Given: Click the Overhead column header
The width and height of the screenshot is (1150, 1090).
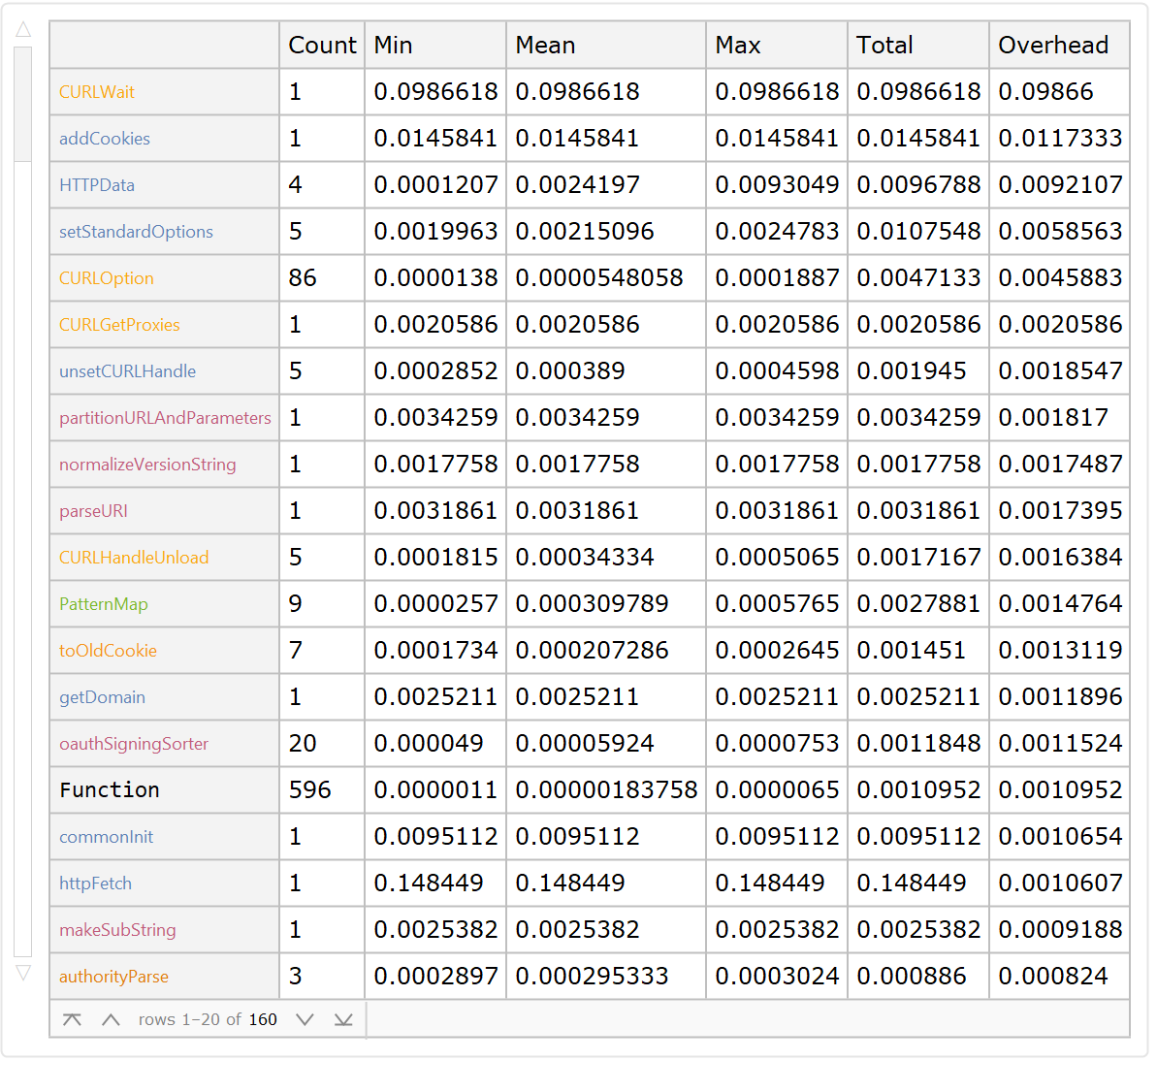Looking at the screenshot, I should point(1053,45).
